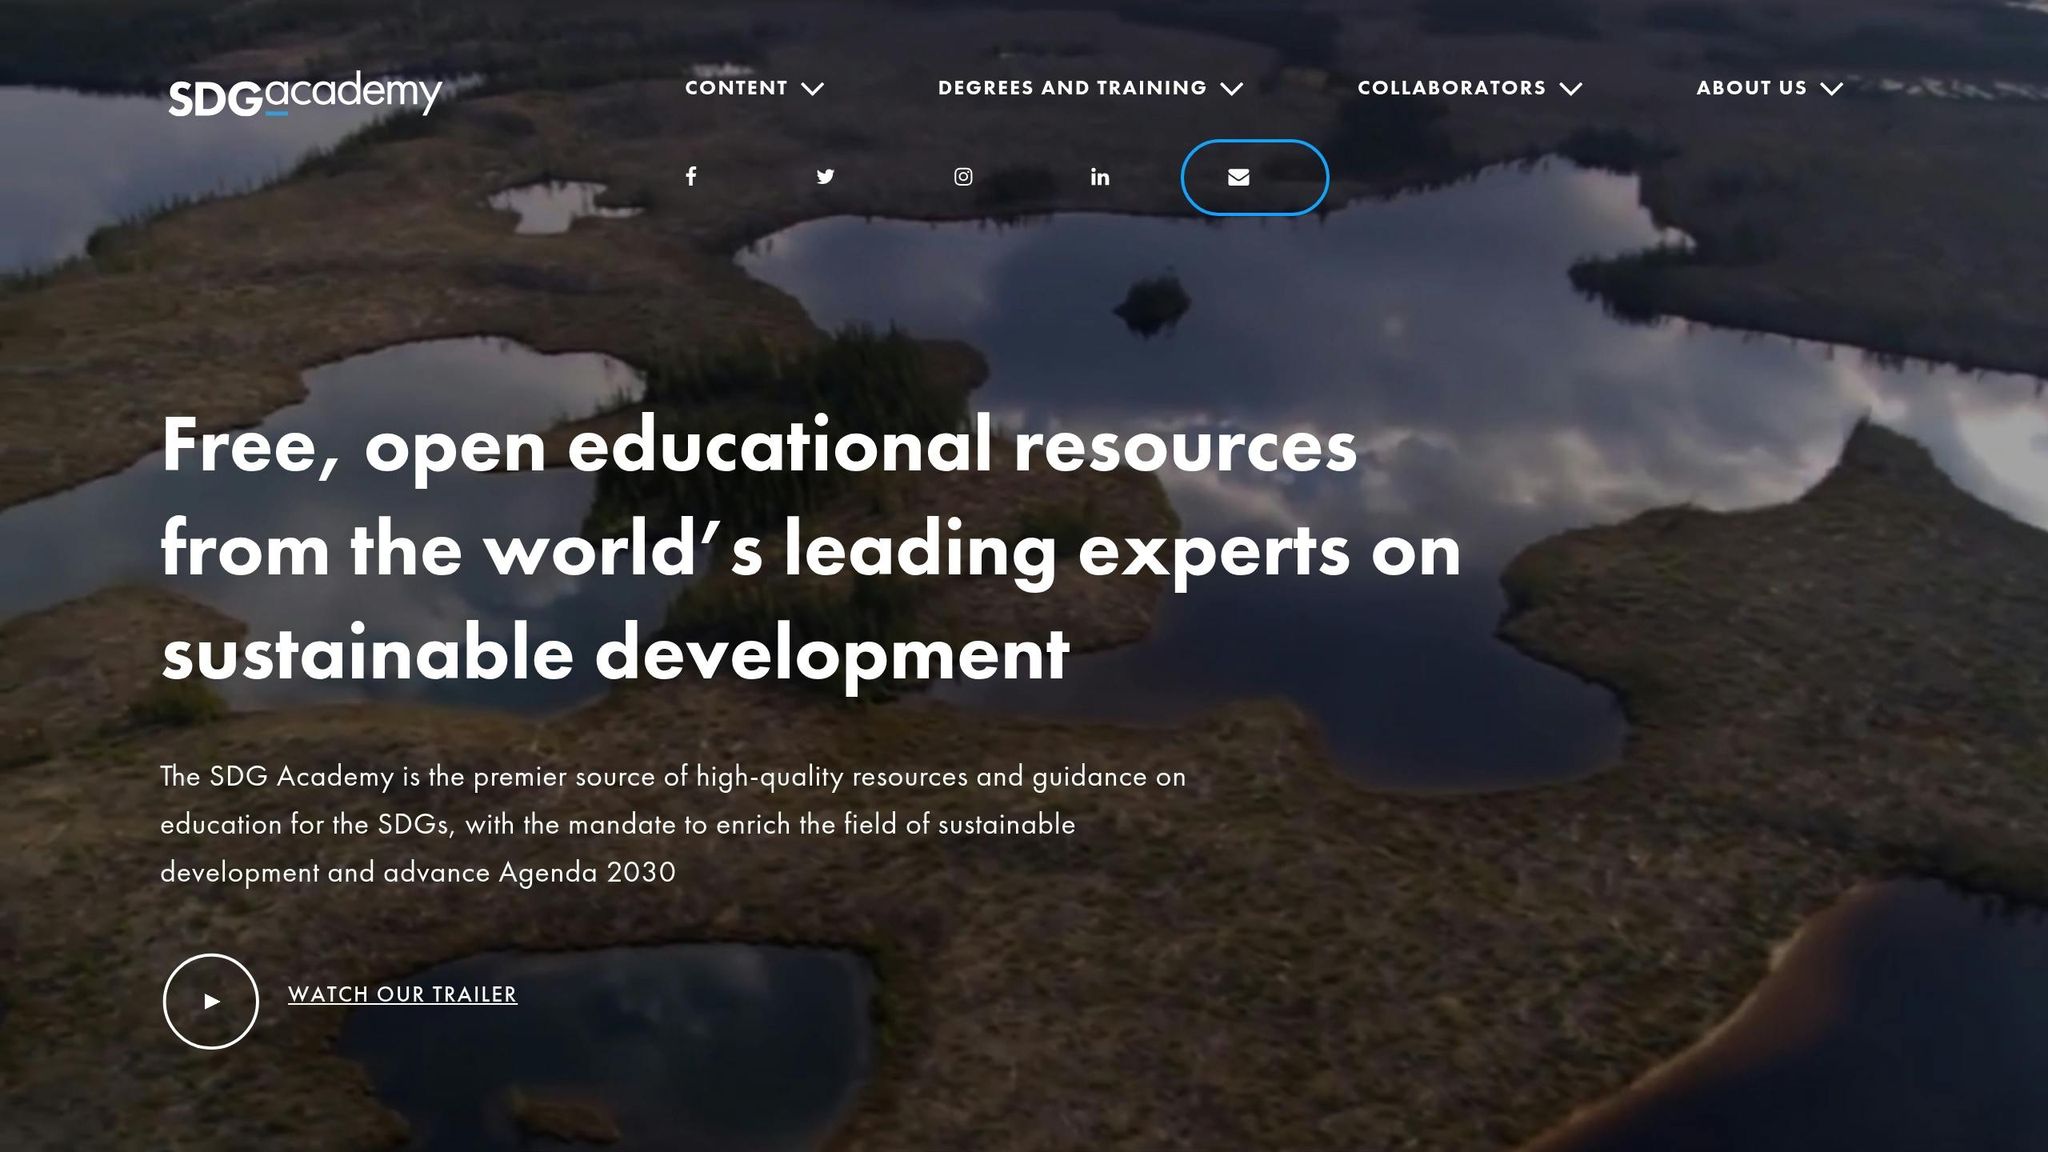Viewport: 2048px width, 1152px height.
Task: Open the ABOUT US menu
Action: (1753, 88)
